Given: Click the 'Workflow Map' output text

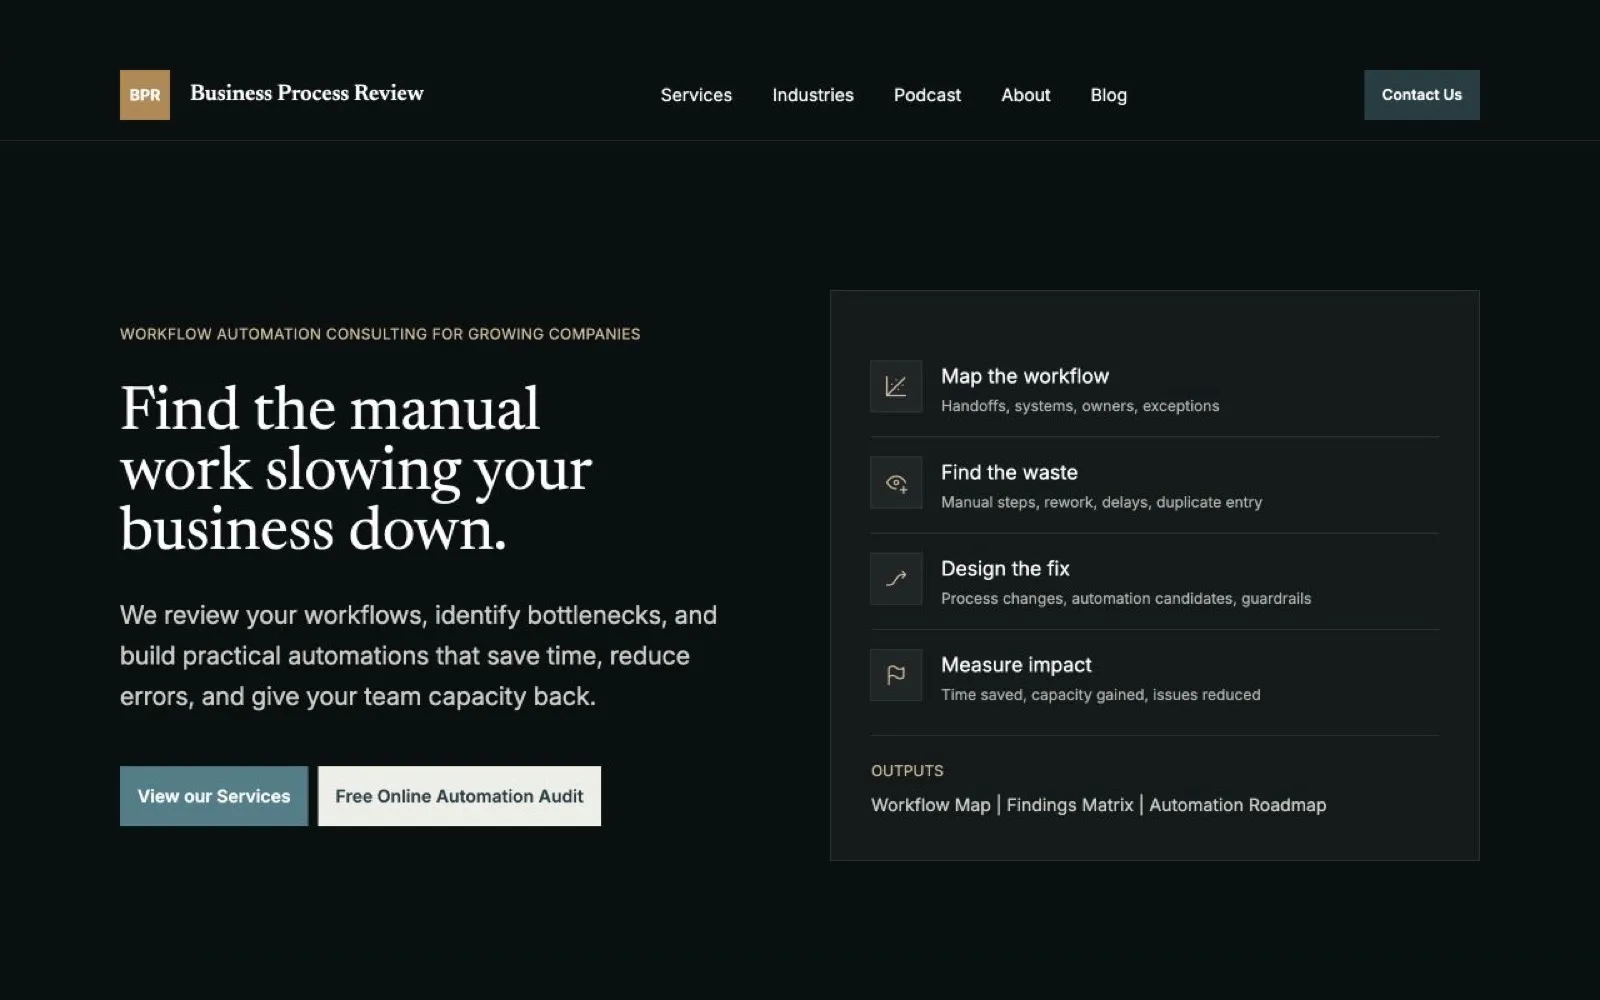Looking at the screenshot, I should click(x=931, y=805).
